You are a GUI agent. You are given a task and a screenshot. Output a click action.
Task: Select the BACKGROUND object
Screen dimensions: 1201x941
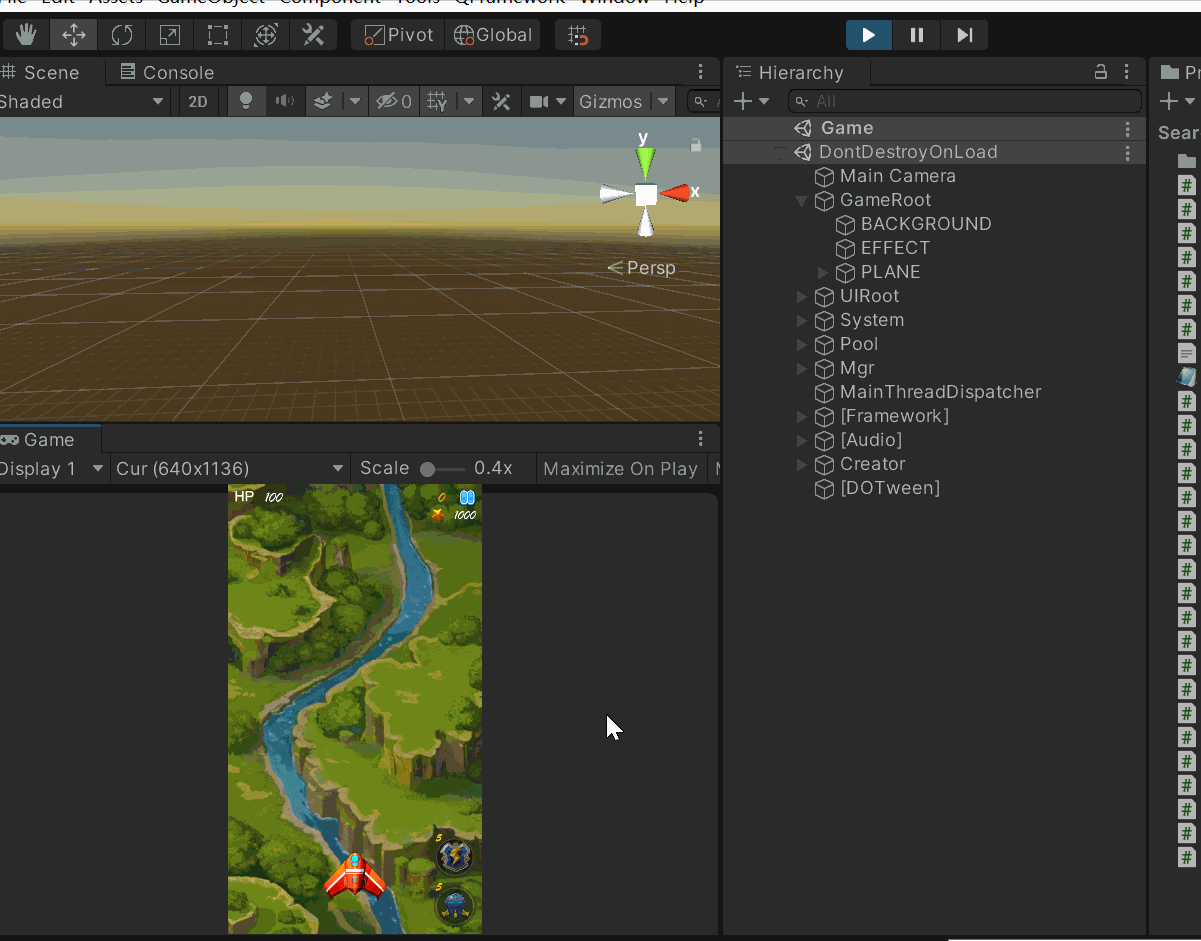pyautogui.click(x=926, y=224)
